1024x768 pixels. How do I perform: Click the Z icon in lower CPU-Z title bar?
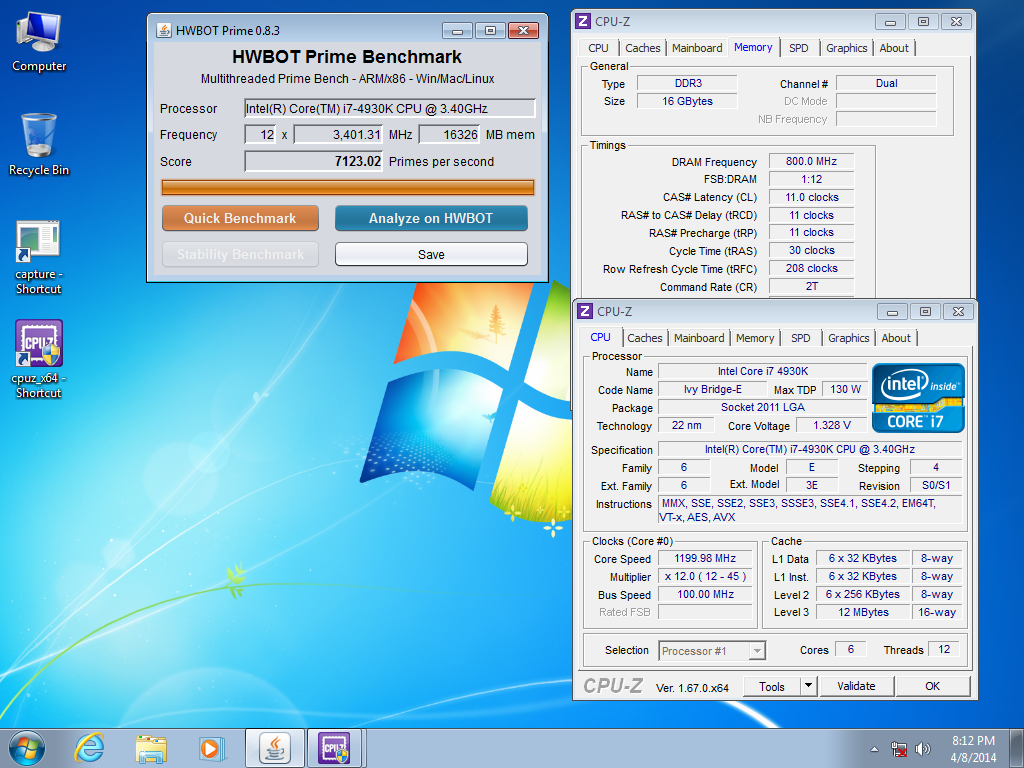[x=585, y=311]
